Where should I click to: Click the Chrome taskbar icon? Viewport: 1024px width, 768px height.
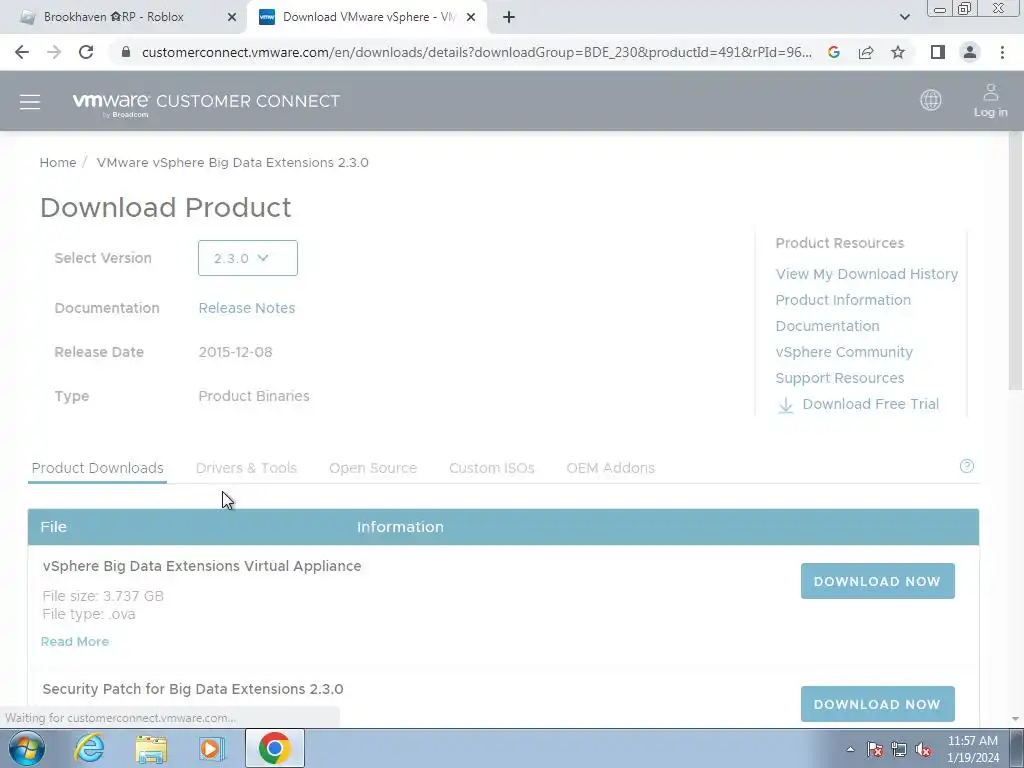[x=275, y=748]
